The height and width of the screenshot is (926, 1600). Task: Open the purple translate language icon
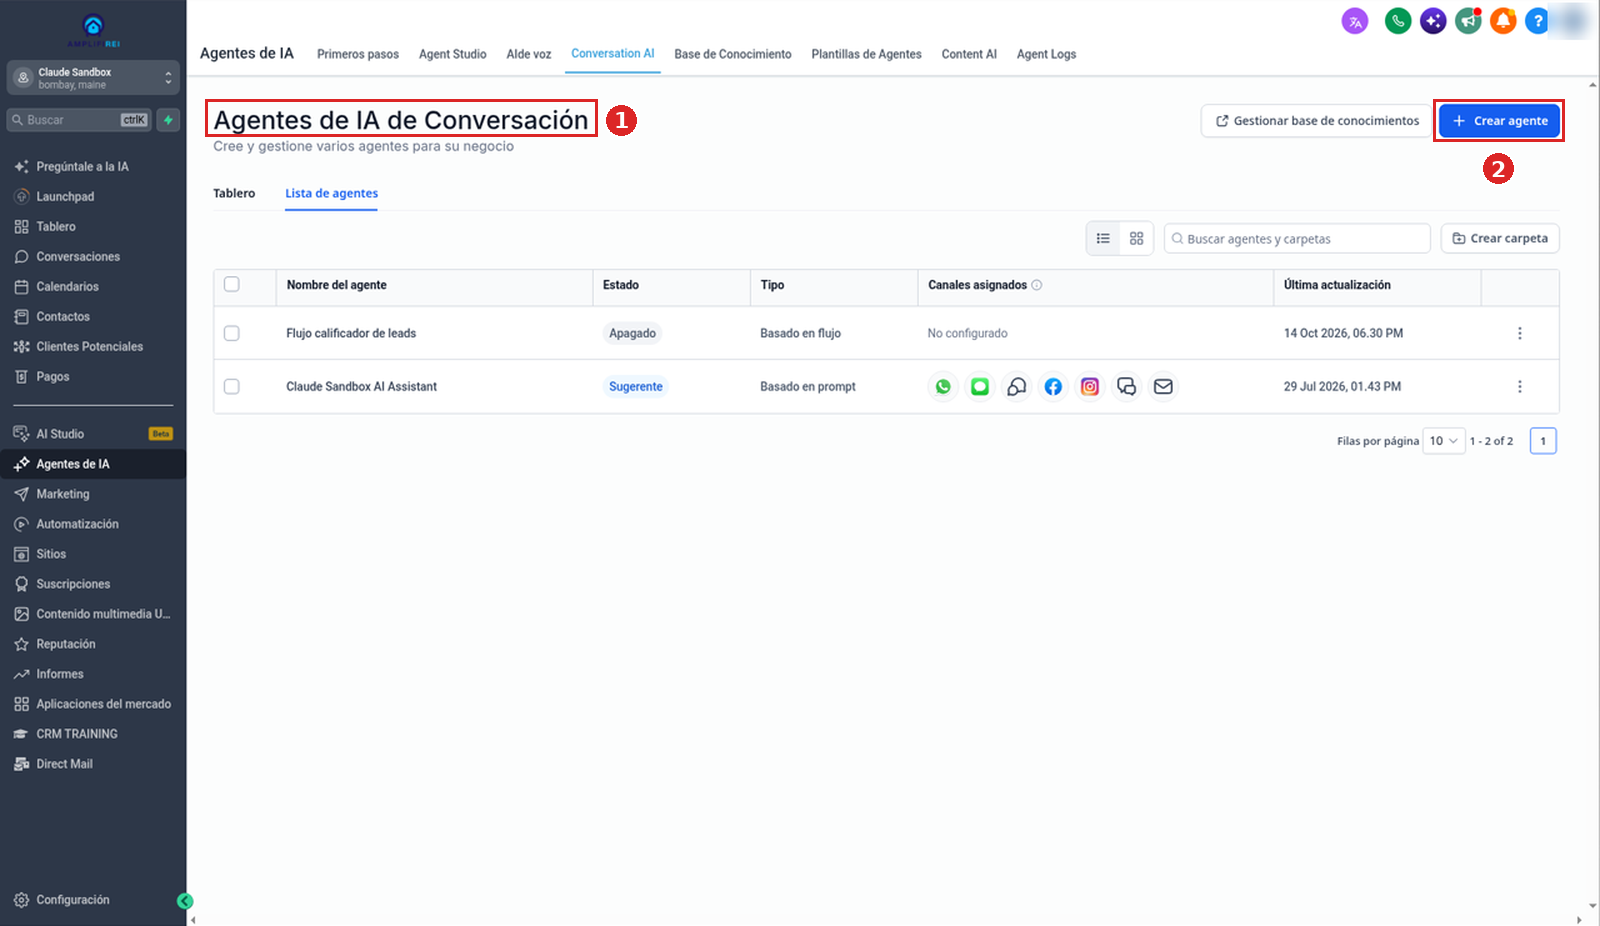[1355, 21]
